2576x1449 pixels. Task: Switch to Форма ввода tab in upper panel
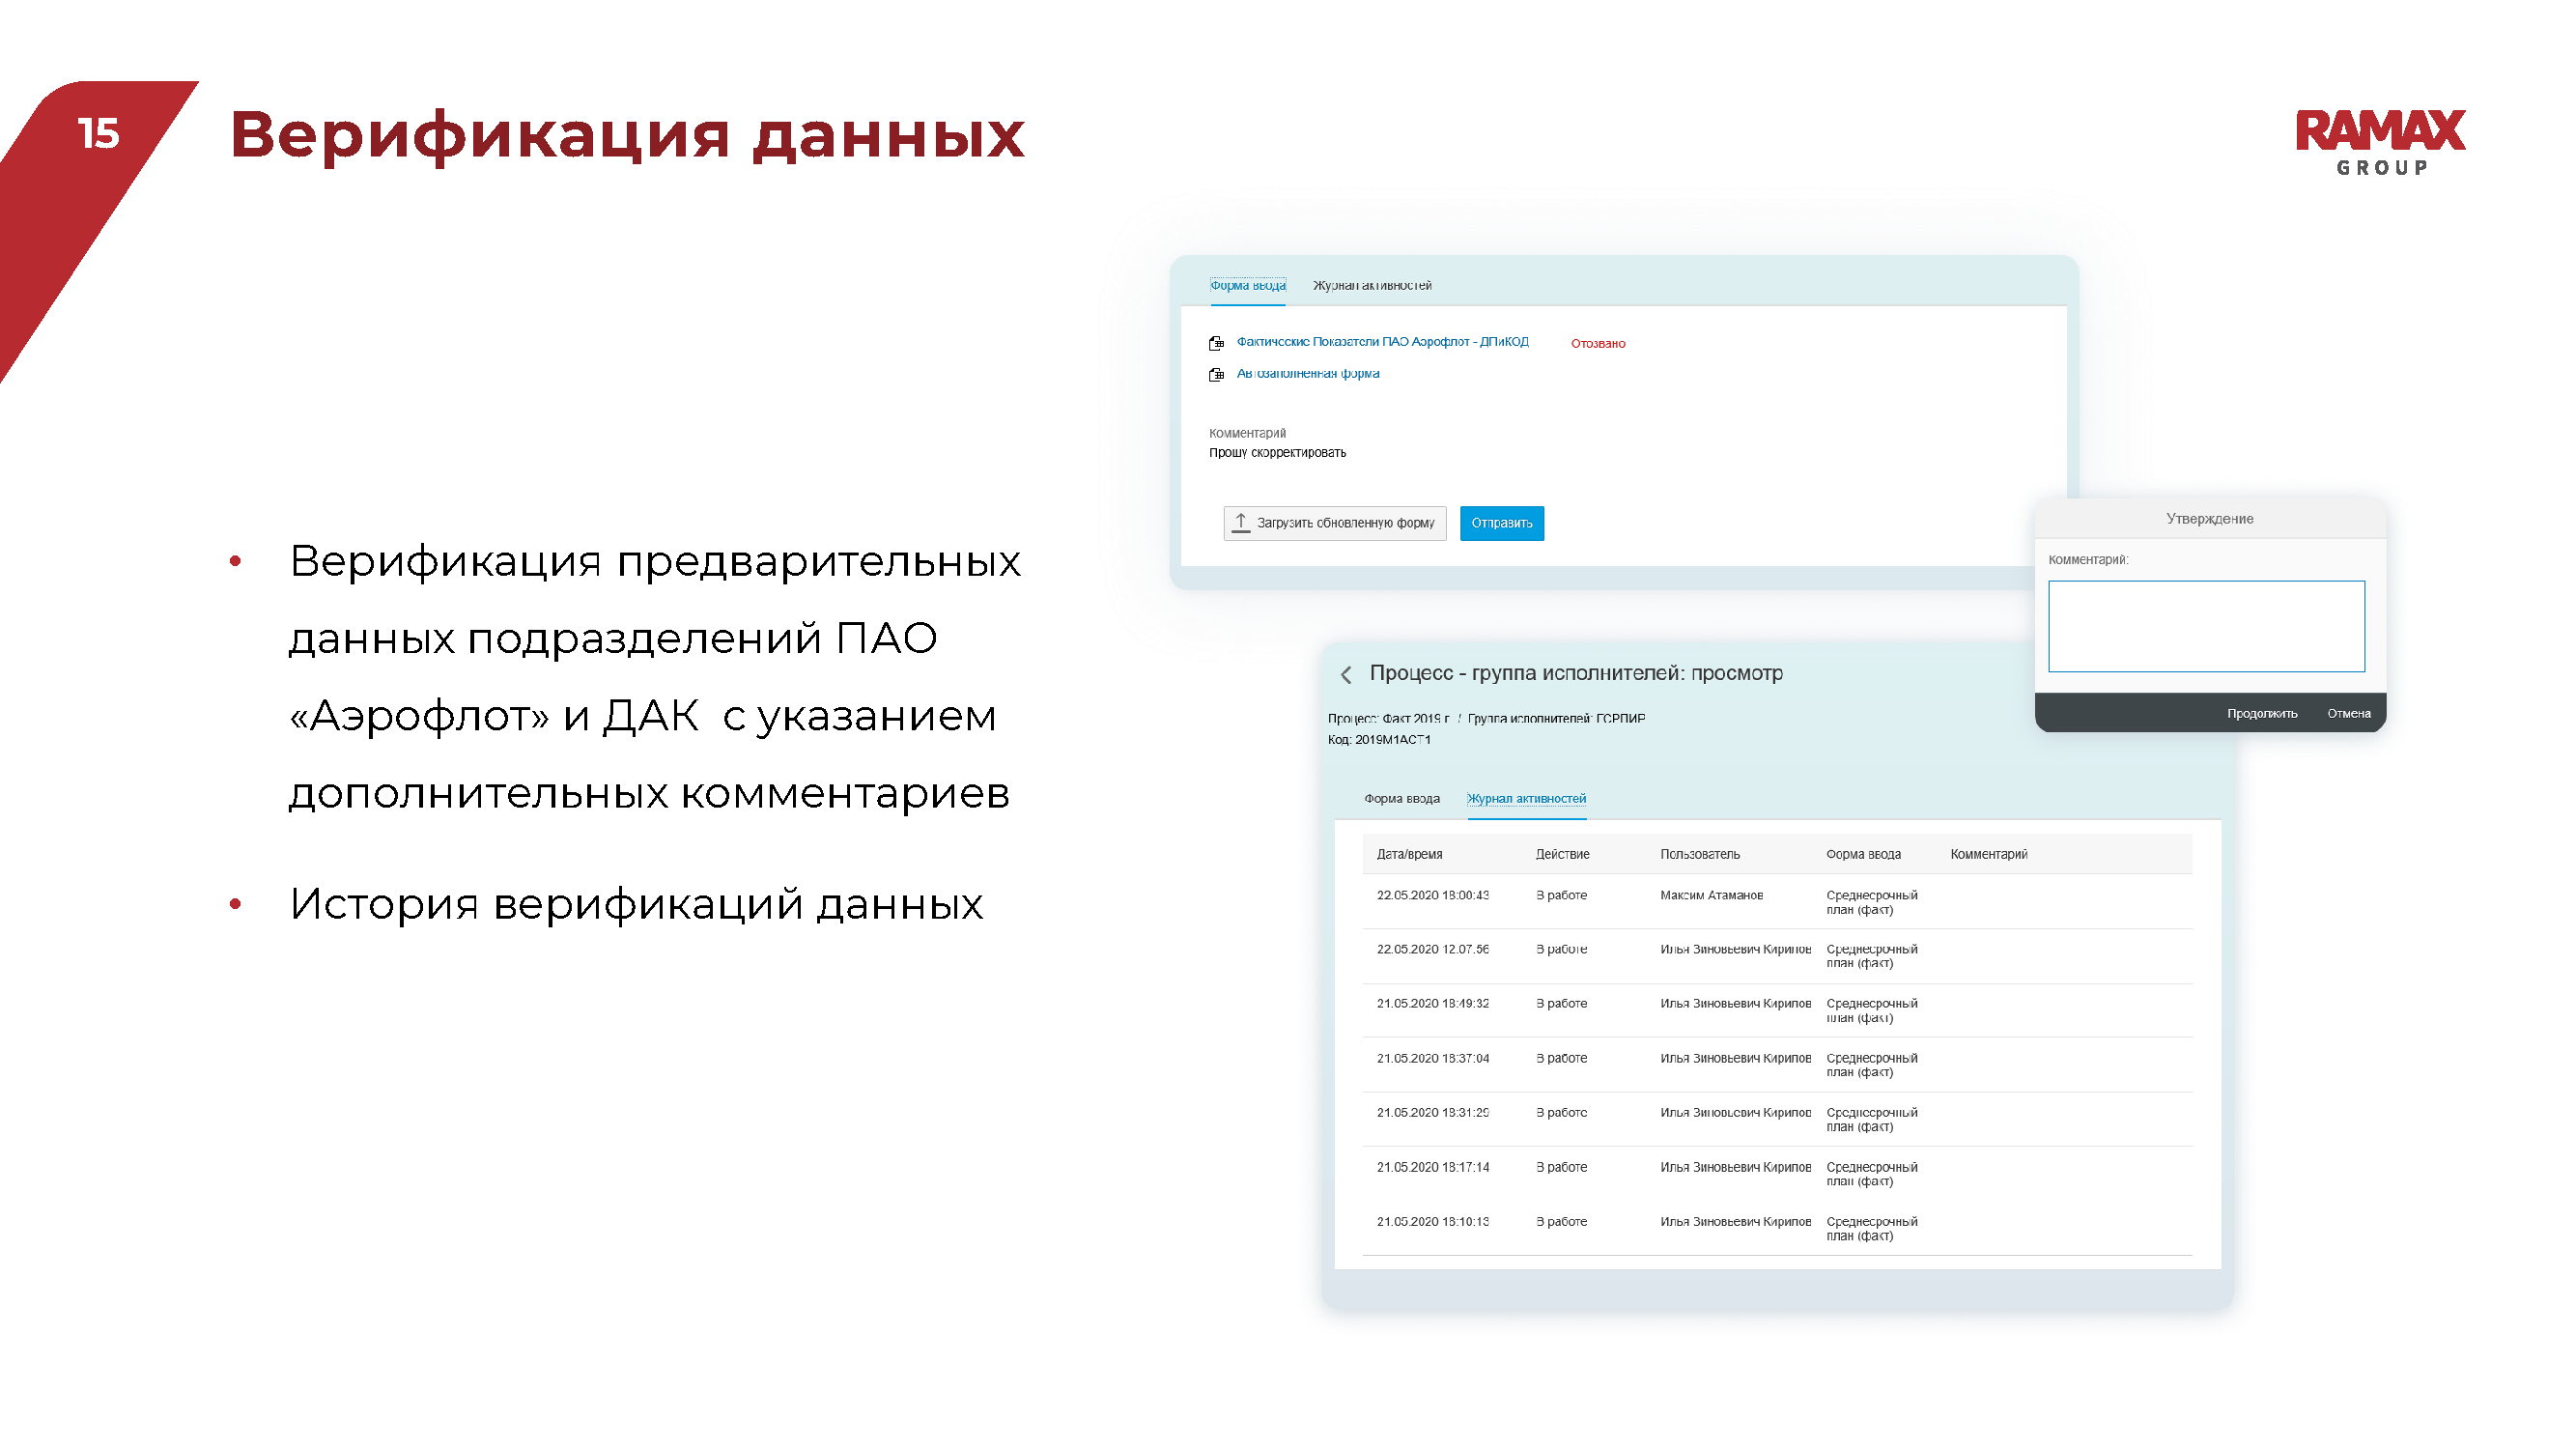(x=1248, y=286)
